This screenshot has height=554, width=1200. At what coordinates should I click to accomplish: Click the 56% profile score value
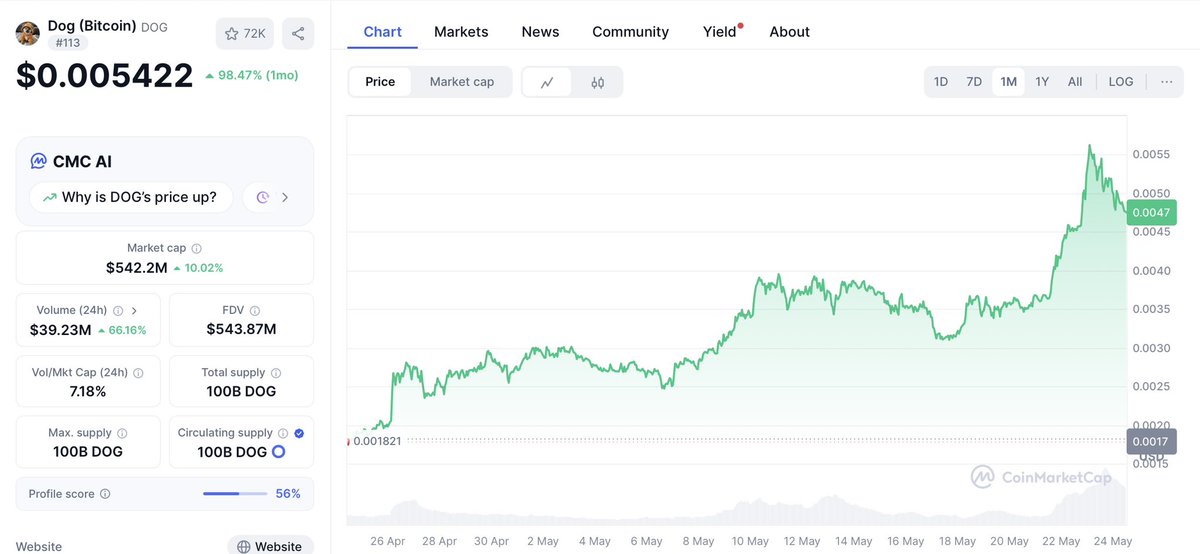click(288, 494)
